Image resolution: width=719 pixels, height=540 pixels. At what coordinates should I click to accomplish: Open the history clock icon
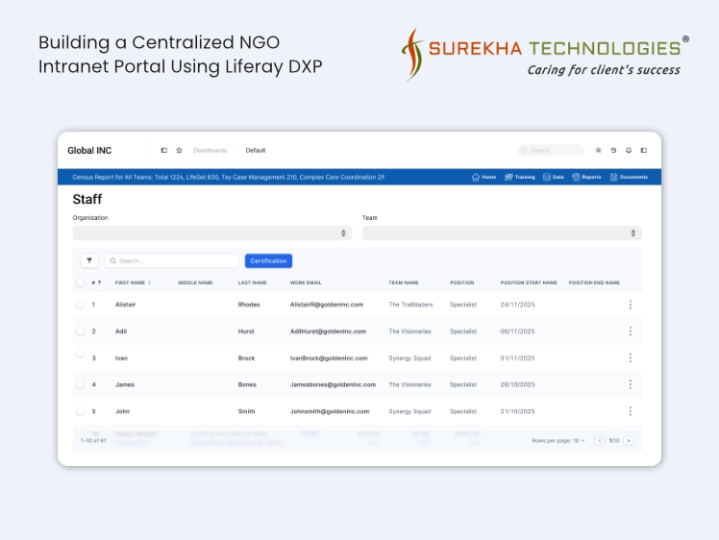pos(613,150)
